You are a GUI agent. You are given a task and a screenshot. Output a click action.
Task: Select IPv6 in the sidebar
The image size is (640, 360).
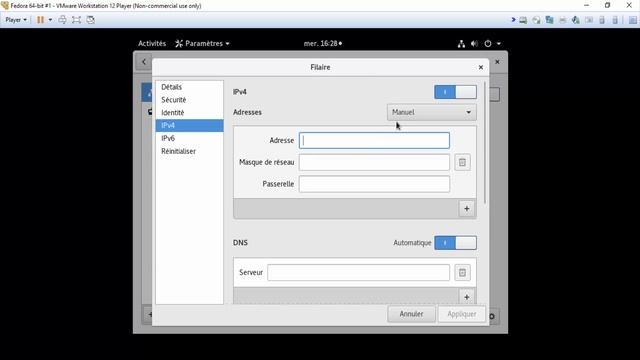[x=189, y=138]
